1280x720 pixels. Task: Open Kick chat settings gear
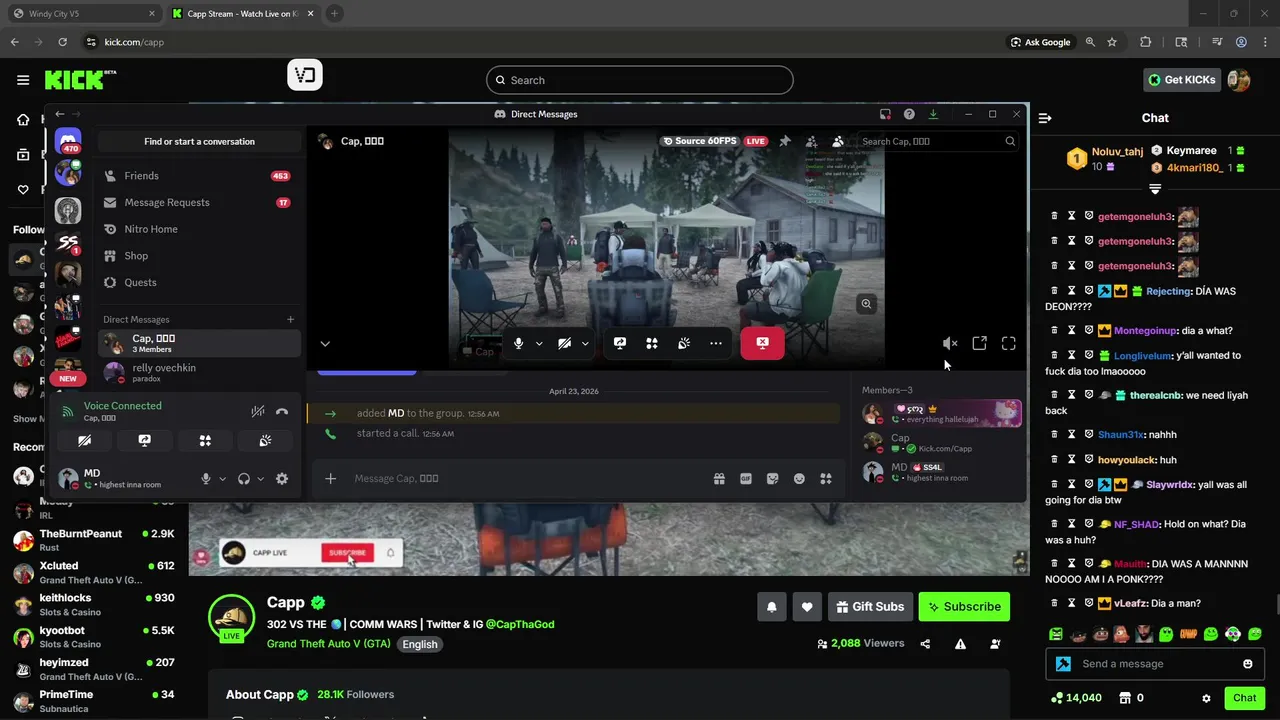click(1206, 698)
